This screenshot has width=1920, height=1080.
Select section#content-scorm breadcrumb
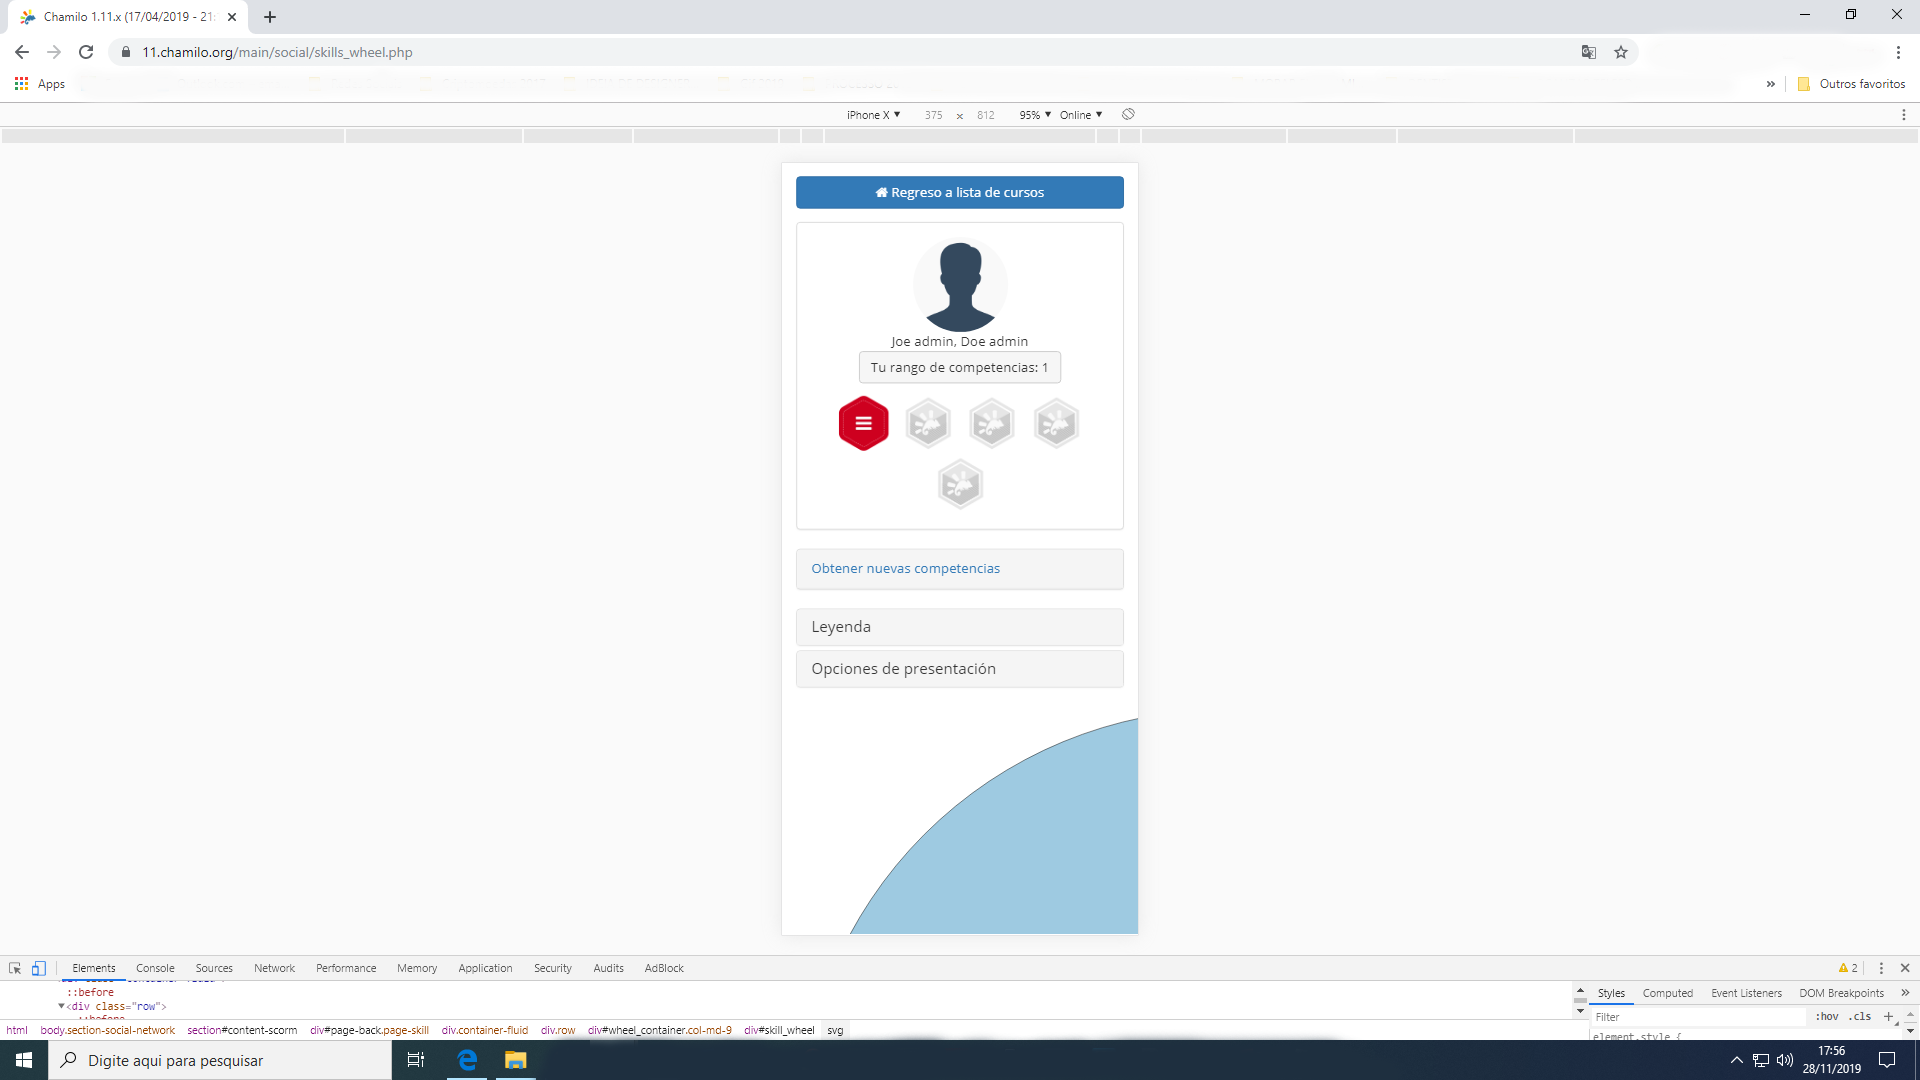pyautogui.click(x=242, y=1030)
